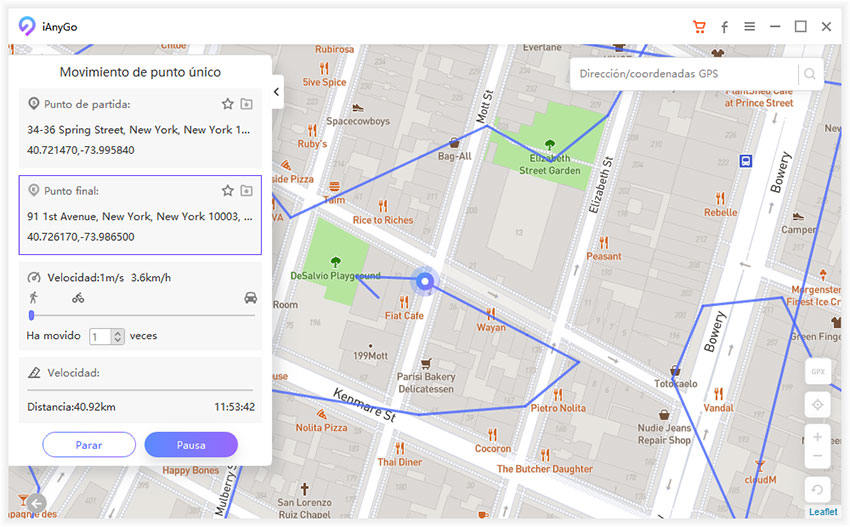Viewport: 850px width, 527px height.
Task: Select start coordinates 40.721470,-73.995840
Action: [x=81, y=150]
